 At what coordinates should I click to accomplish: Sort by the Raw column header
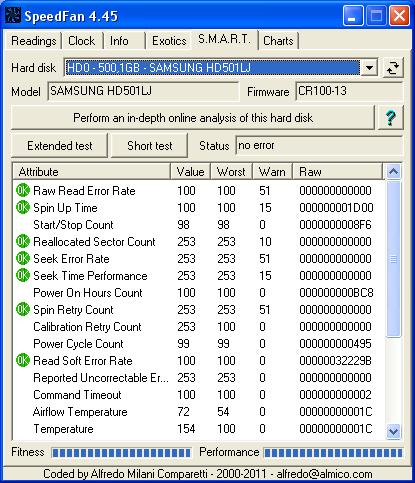[x=337, y=172]
